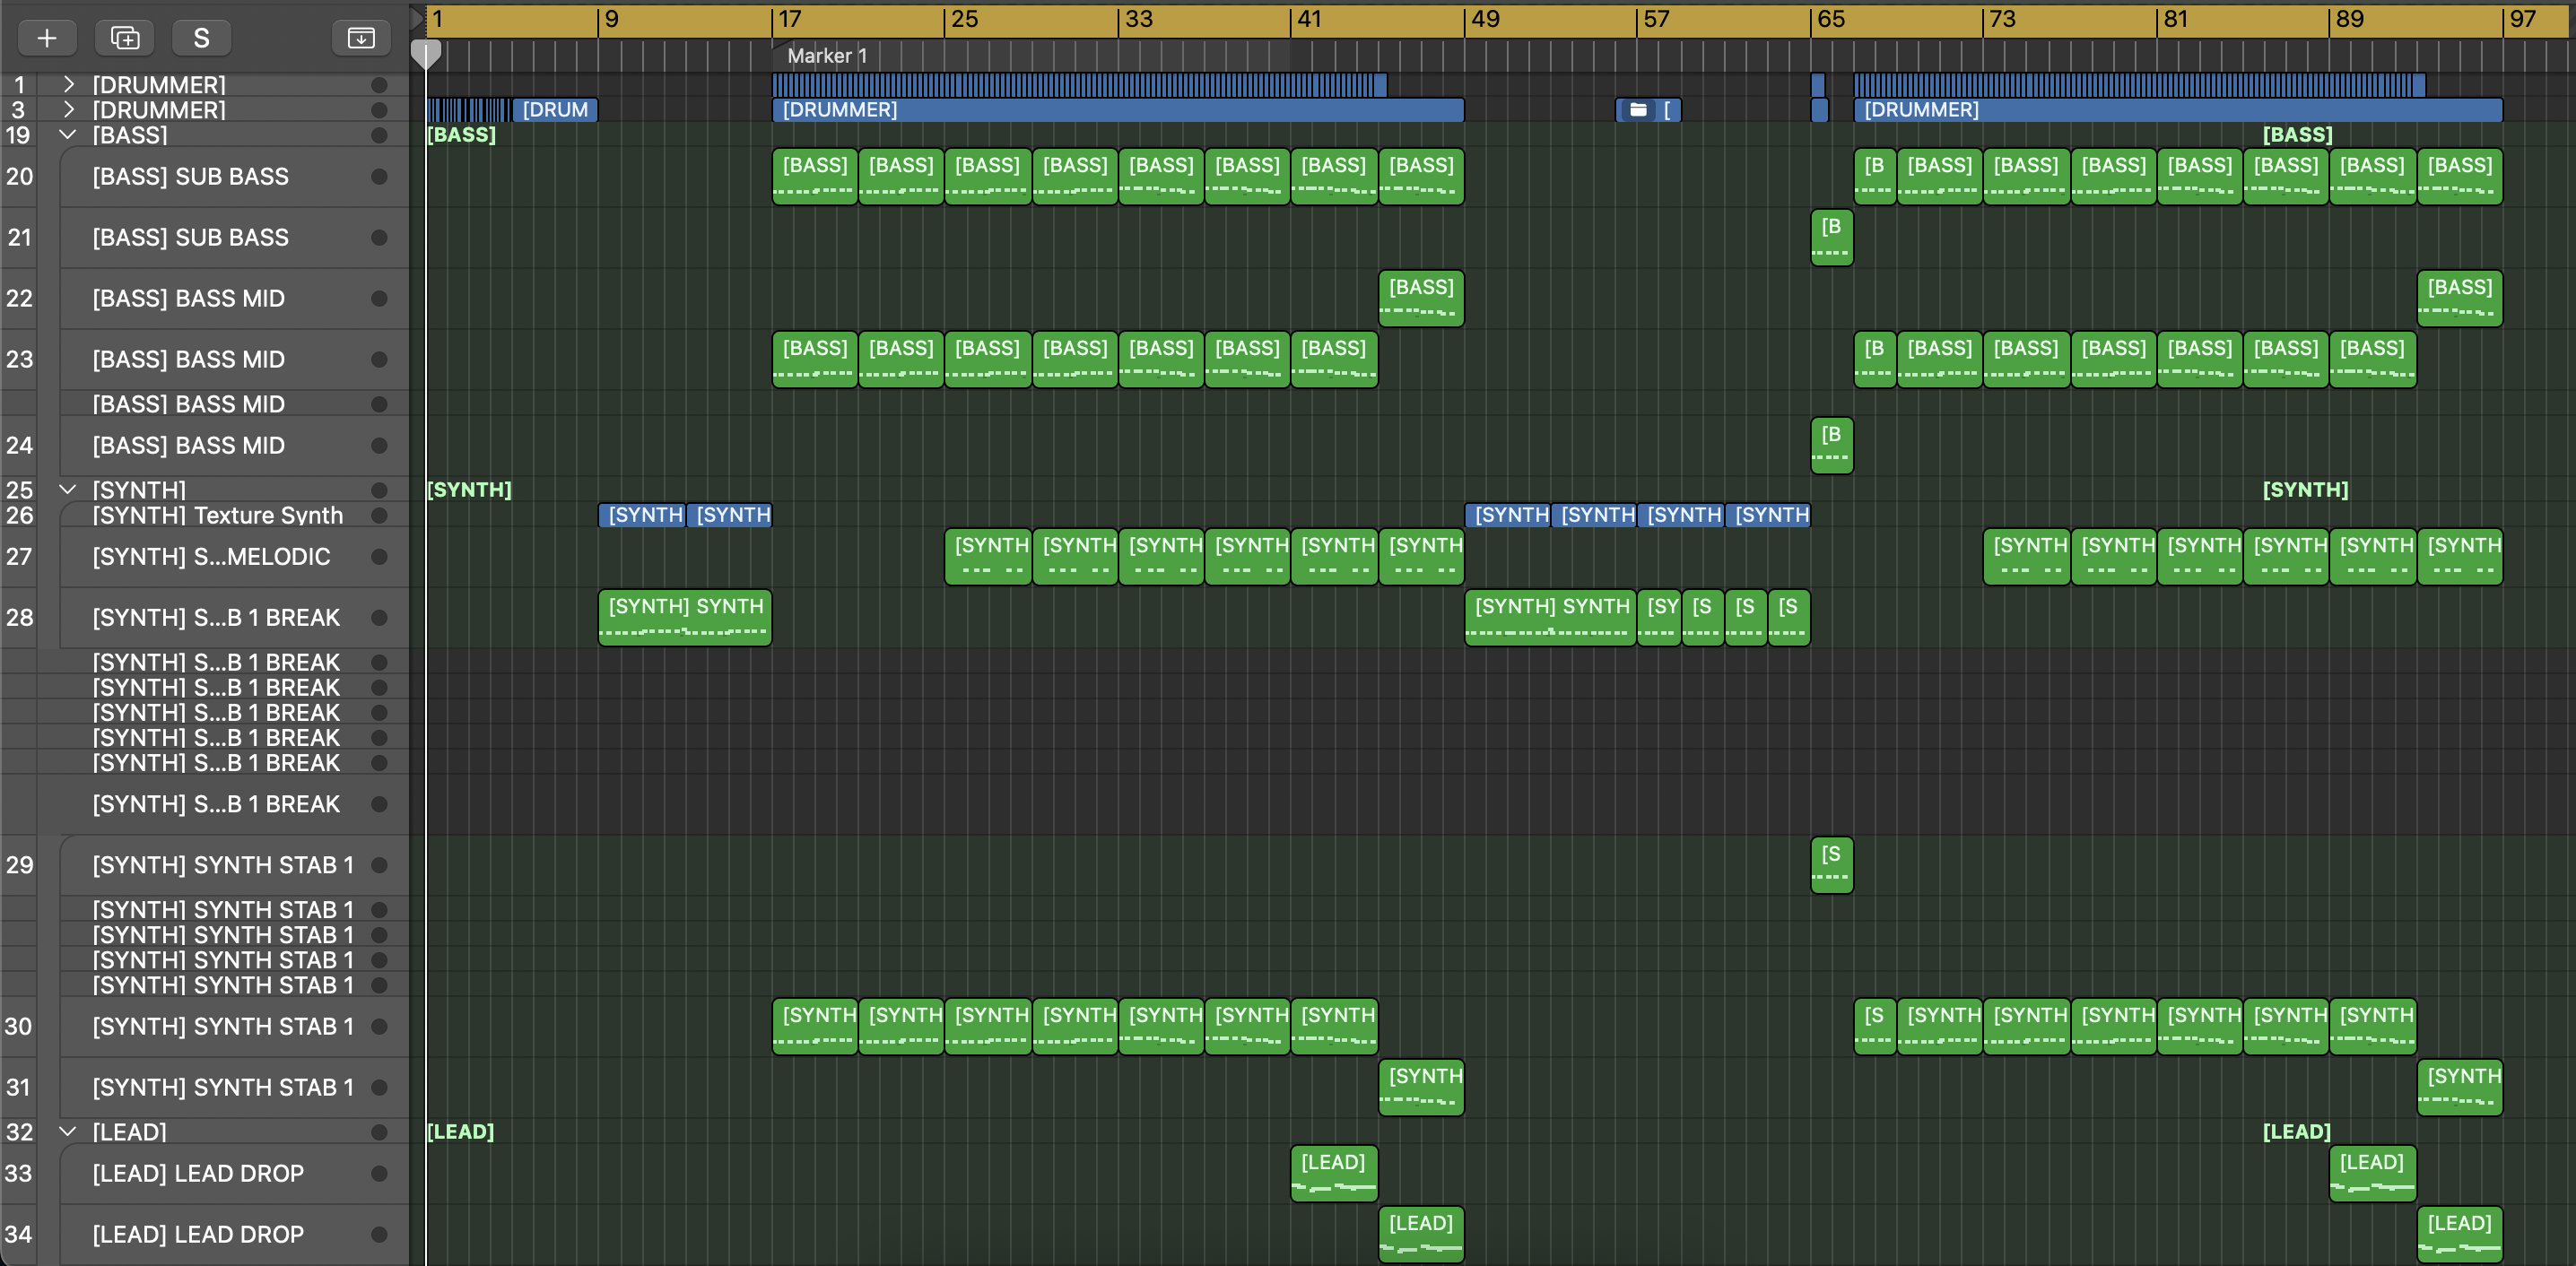
Task: Click bar 49 on the timeline ruler
Action: [x=1485, y=19]
